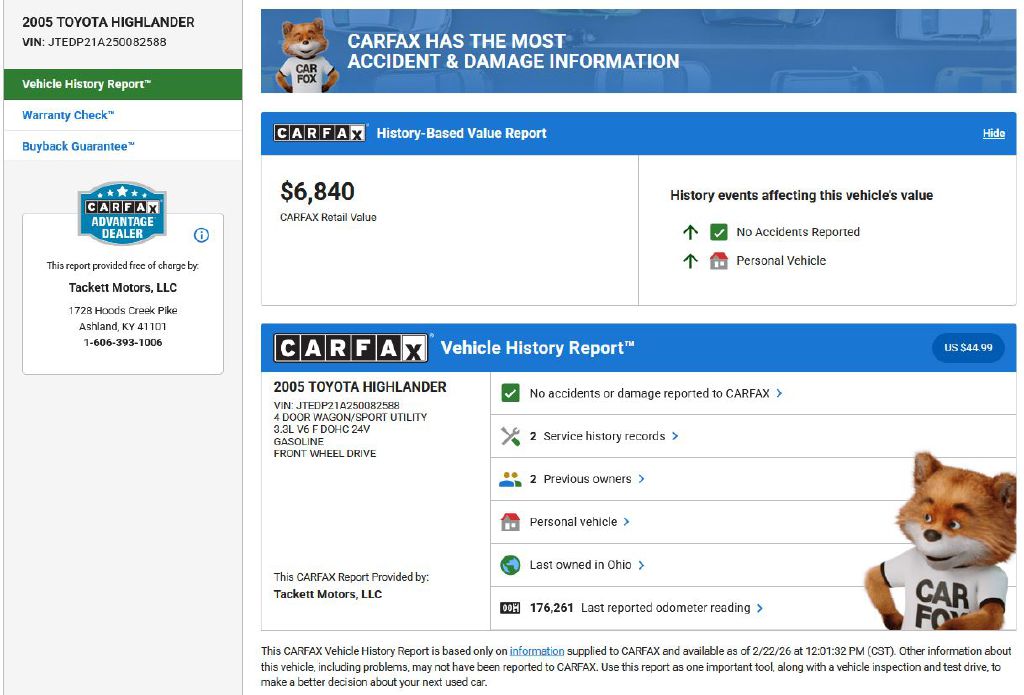The width and height of the screenshot is (1024, 695).
Task: Click the house icon beside Personal vehicle row
Action: tap(510, 522)
